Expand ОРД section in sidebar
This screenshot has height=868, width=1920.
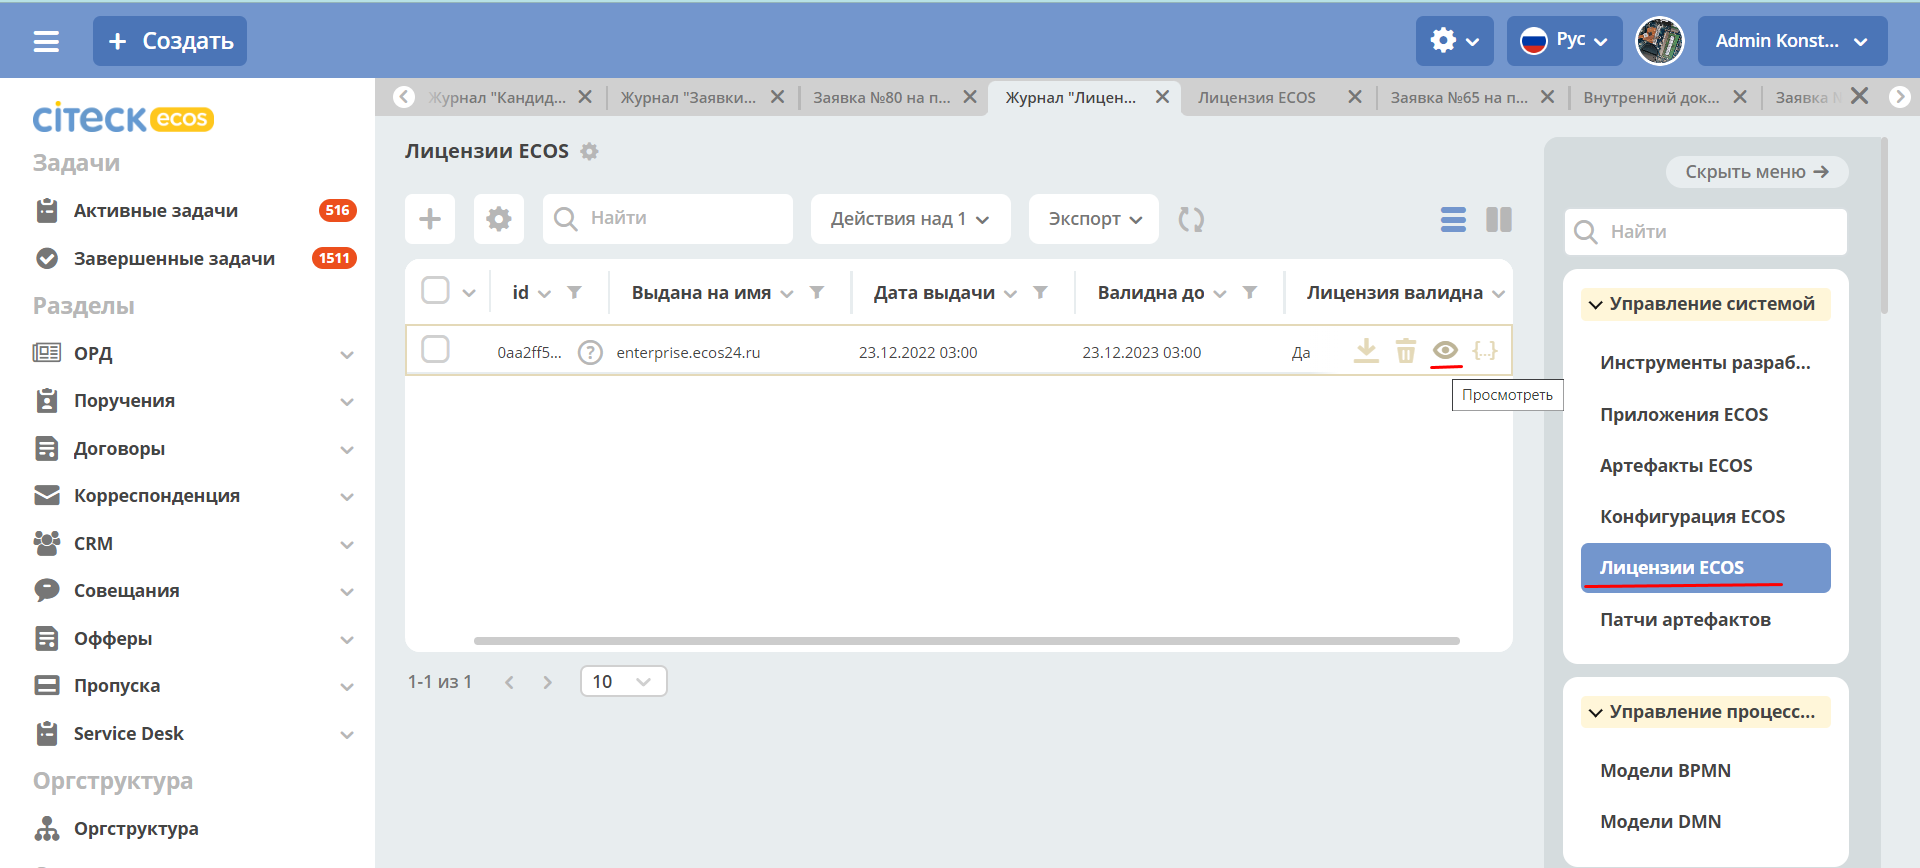click(x=347, y=354)
